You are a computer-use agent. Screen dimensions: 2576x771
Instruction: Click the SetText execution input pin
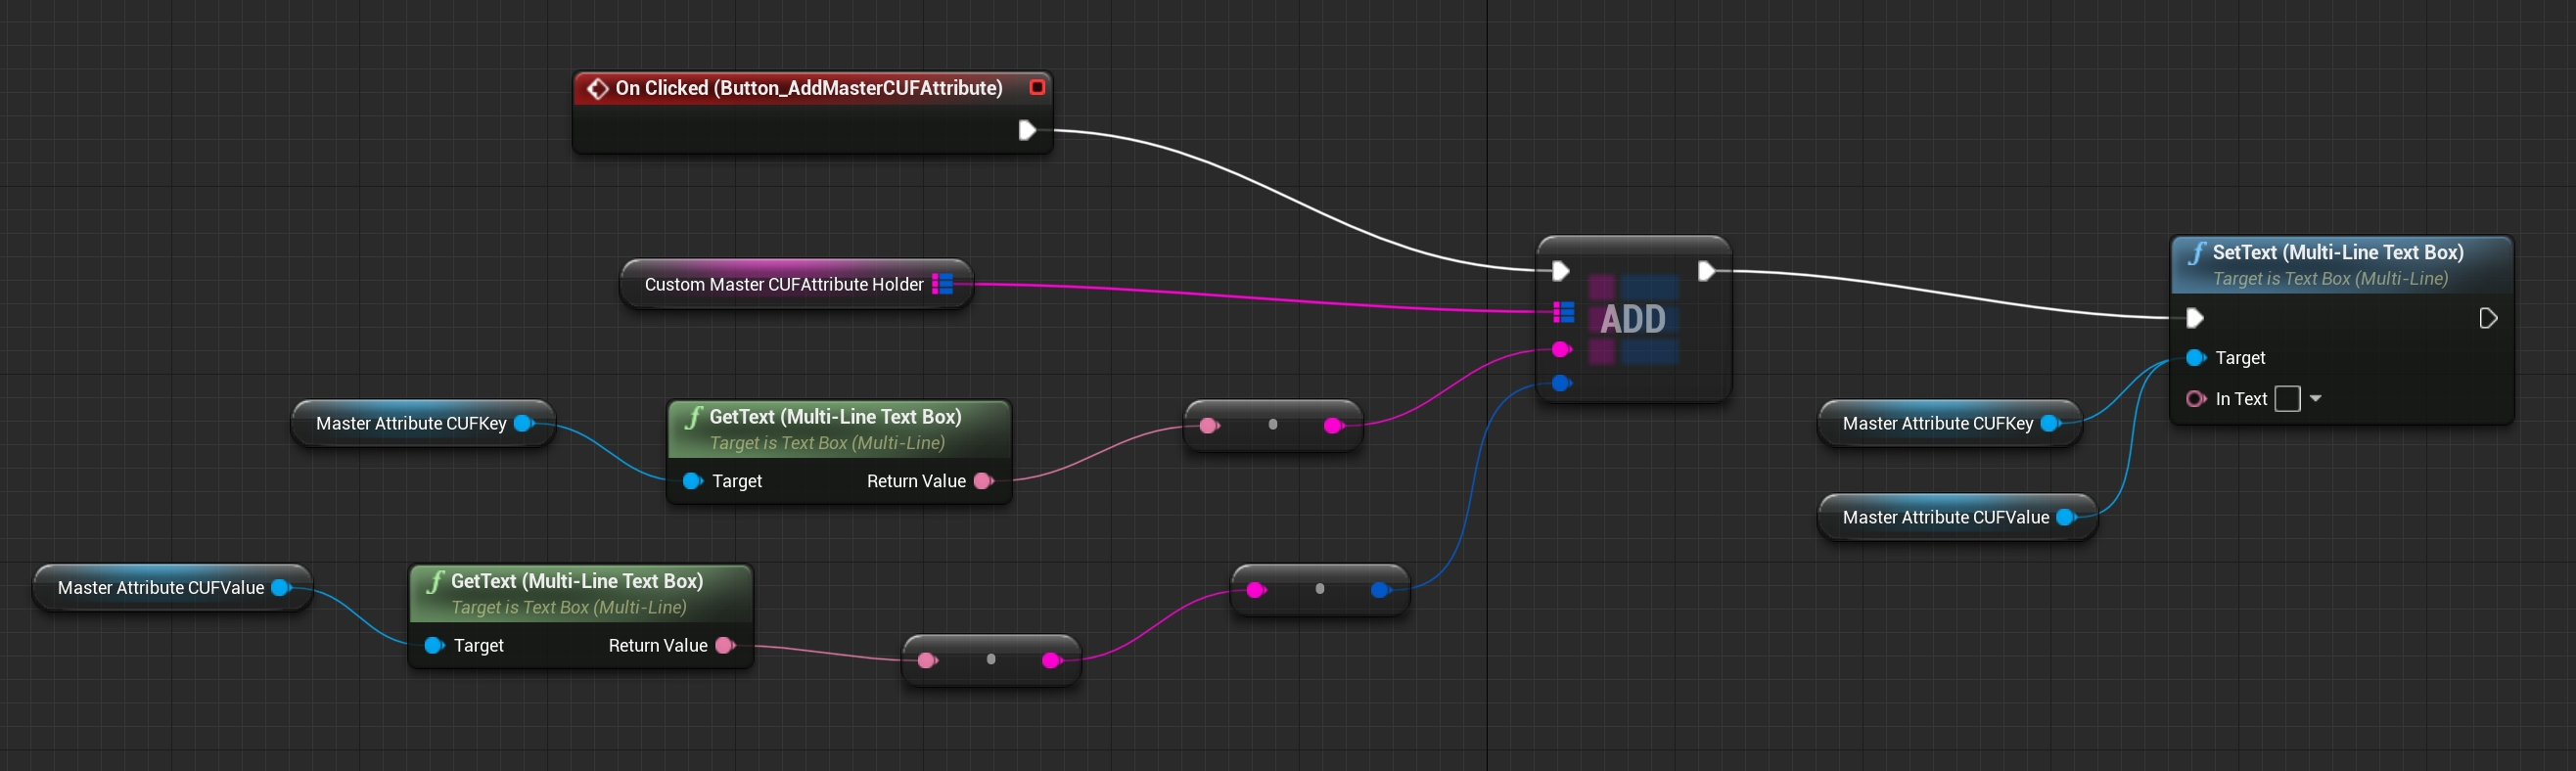click(x=2194, y=318)
